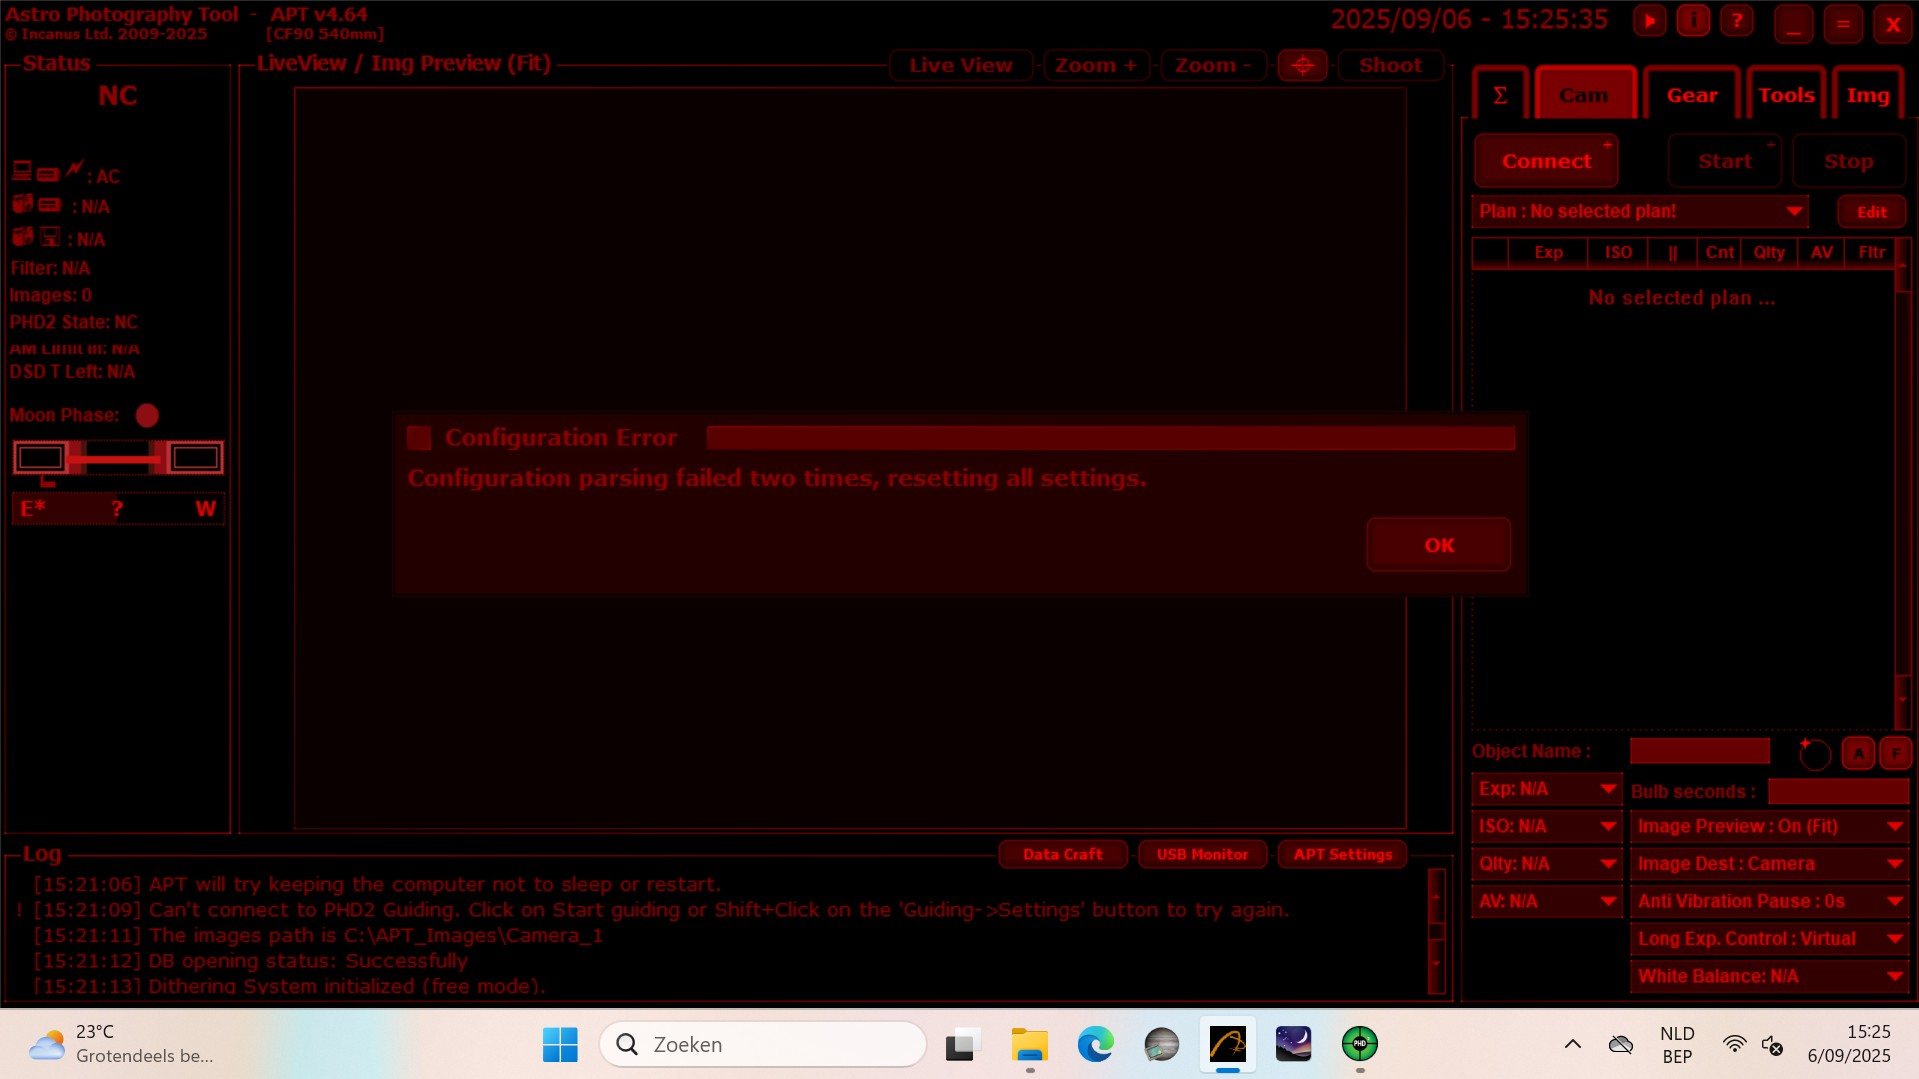
Task: Expand Image Dest : Camera dropdown
Action: 1769,864
